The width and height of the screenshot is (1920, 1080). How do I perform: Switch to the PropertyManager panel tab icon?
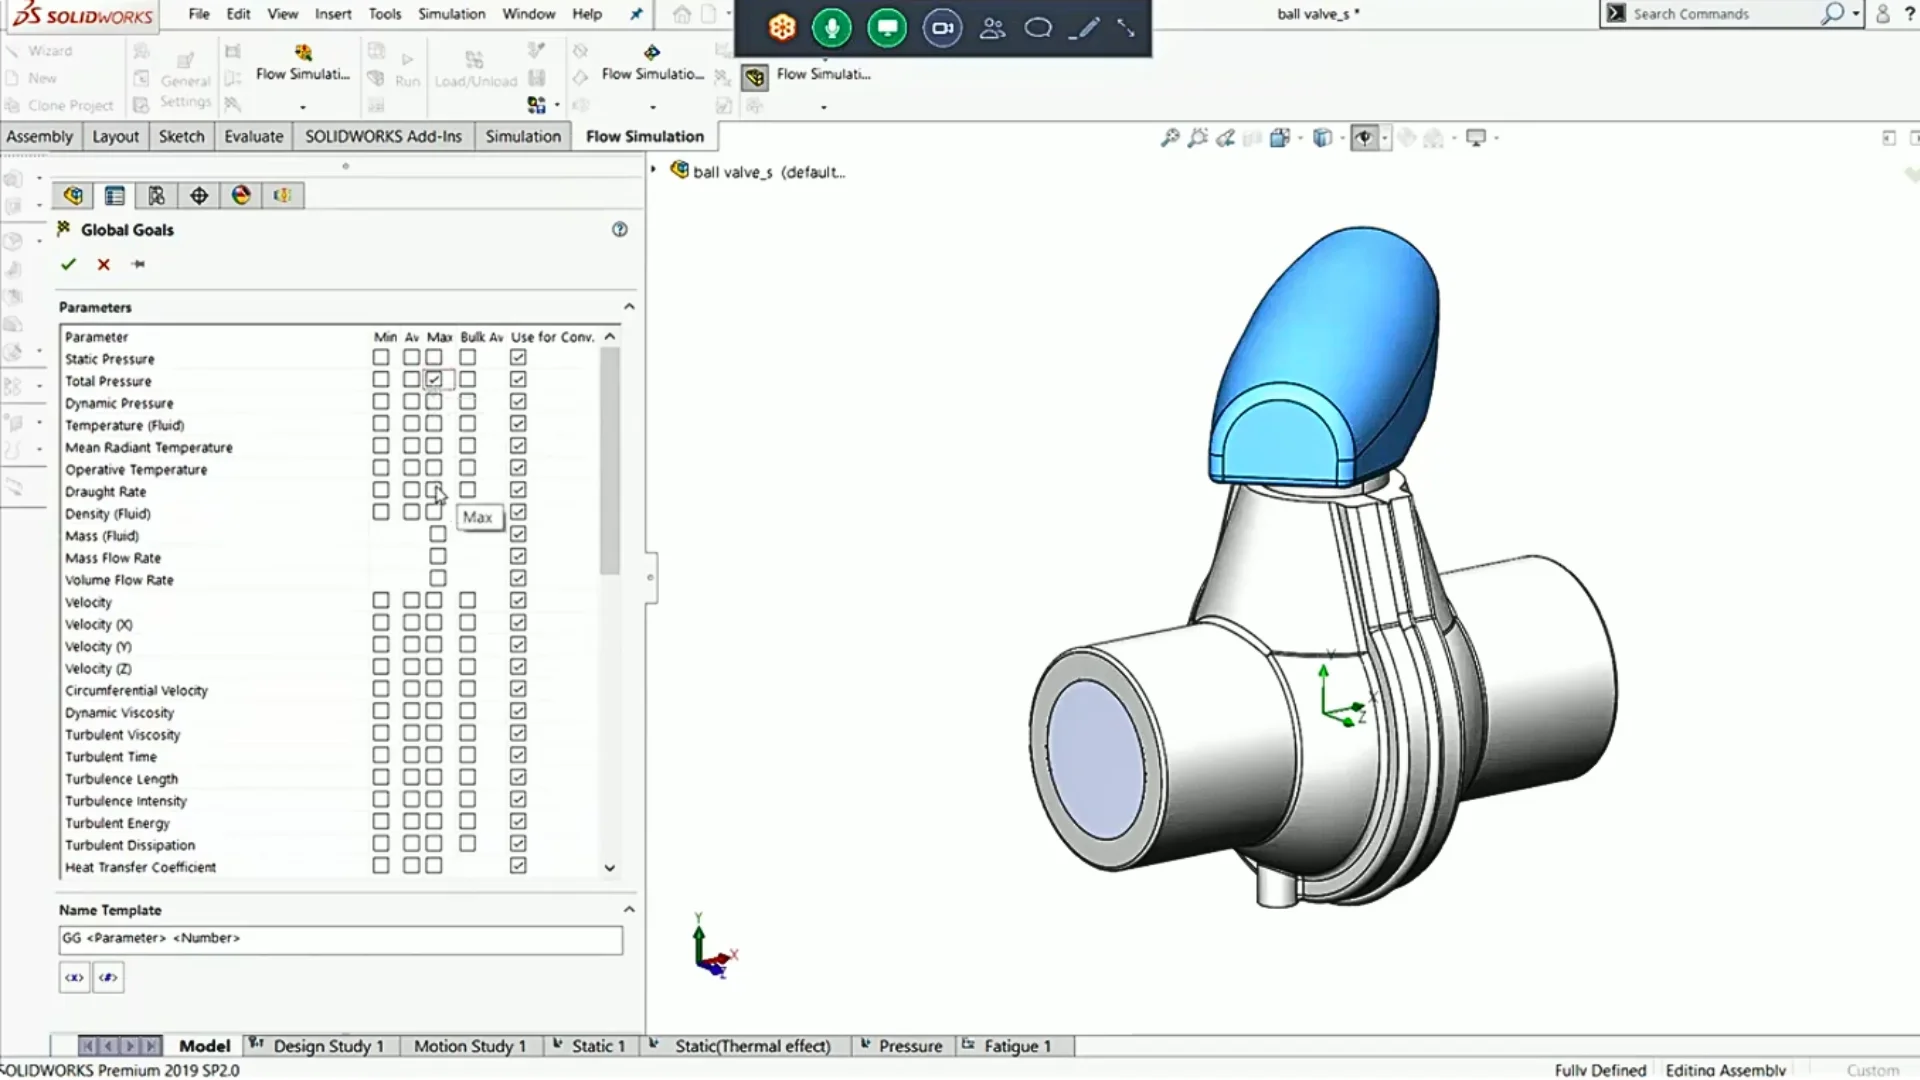(x=115, y=196)
